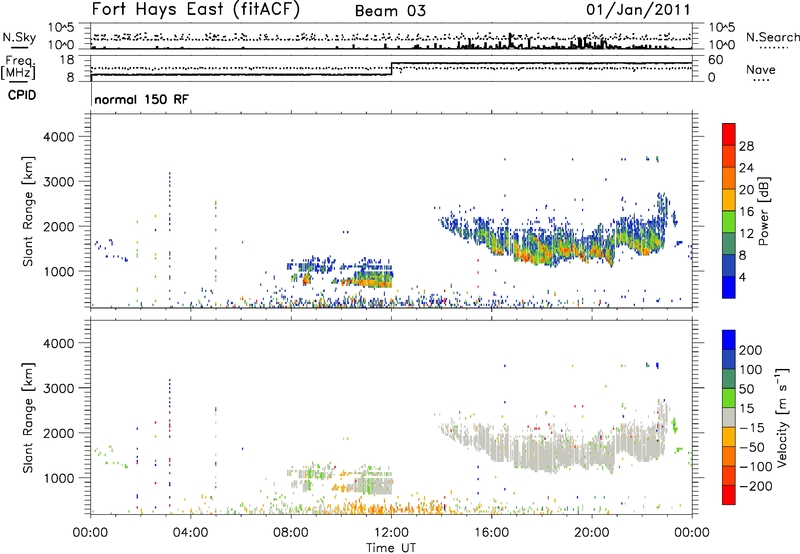
Task: Click the grey -15 to 15 velocity colorbar segment
Action: 729,417
